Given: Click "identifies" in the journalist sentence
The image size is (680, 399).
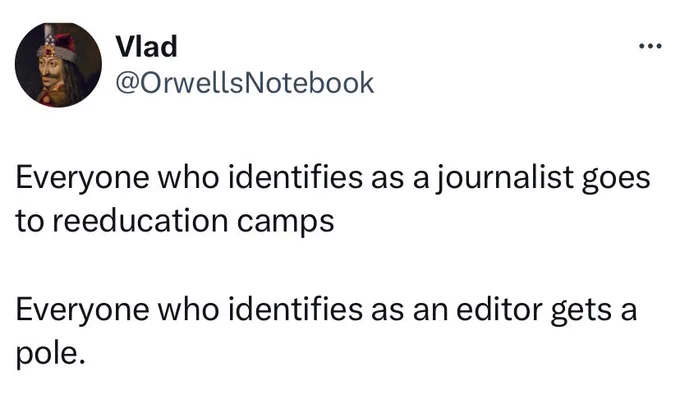Looking at the screenshot, I should (295, 177).
